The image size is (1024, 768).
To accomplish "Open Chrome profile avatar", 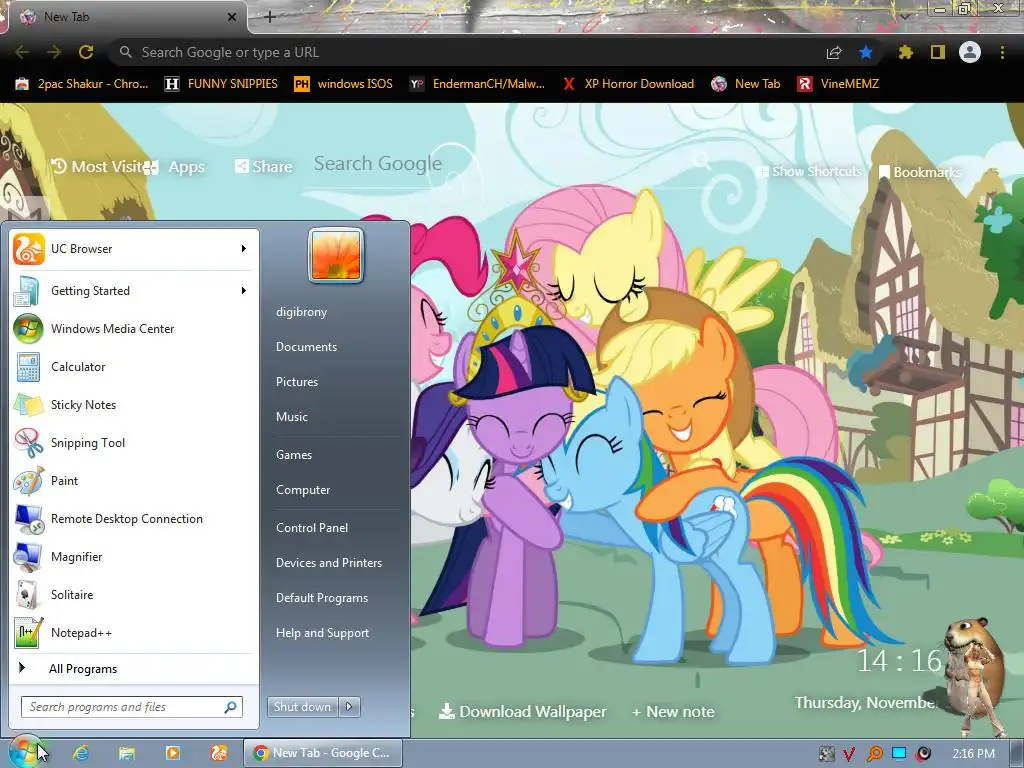I will (x=970, y=52).
